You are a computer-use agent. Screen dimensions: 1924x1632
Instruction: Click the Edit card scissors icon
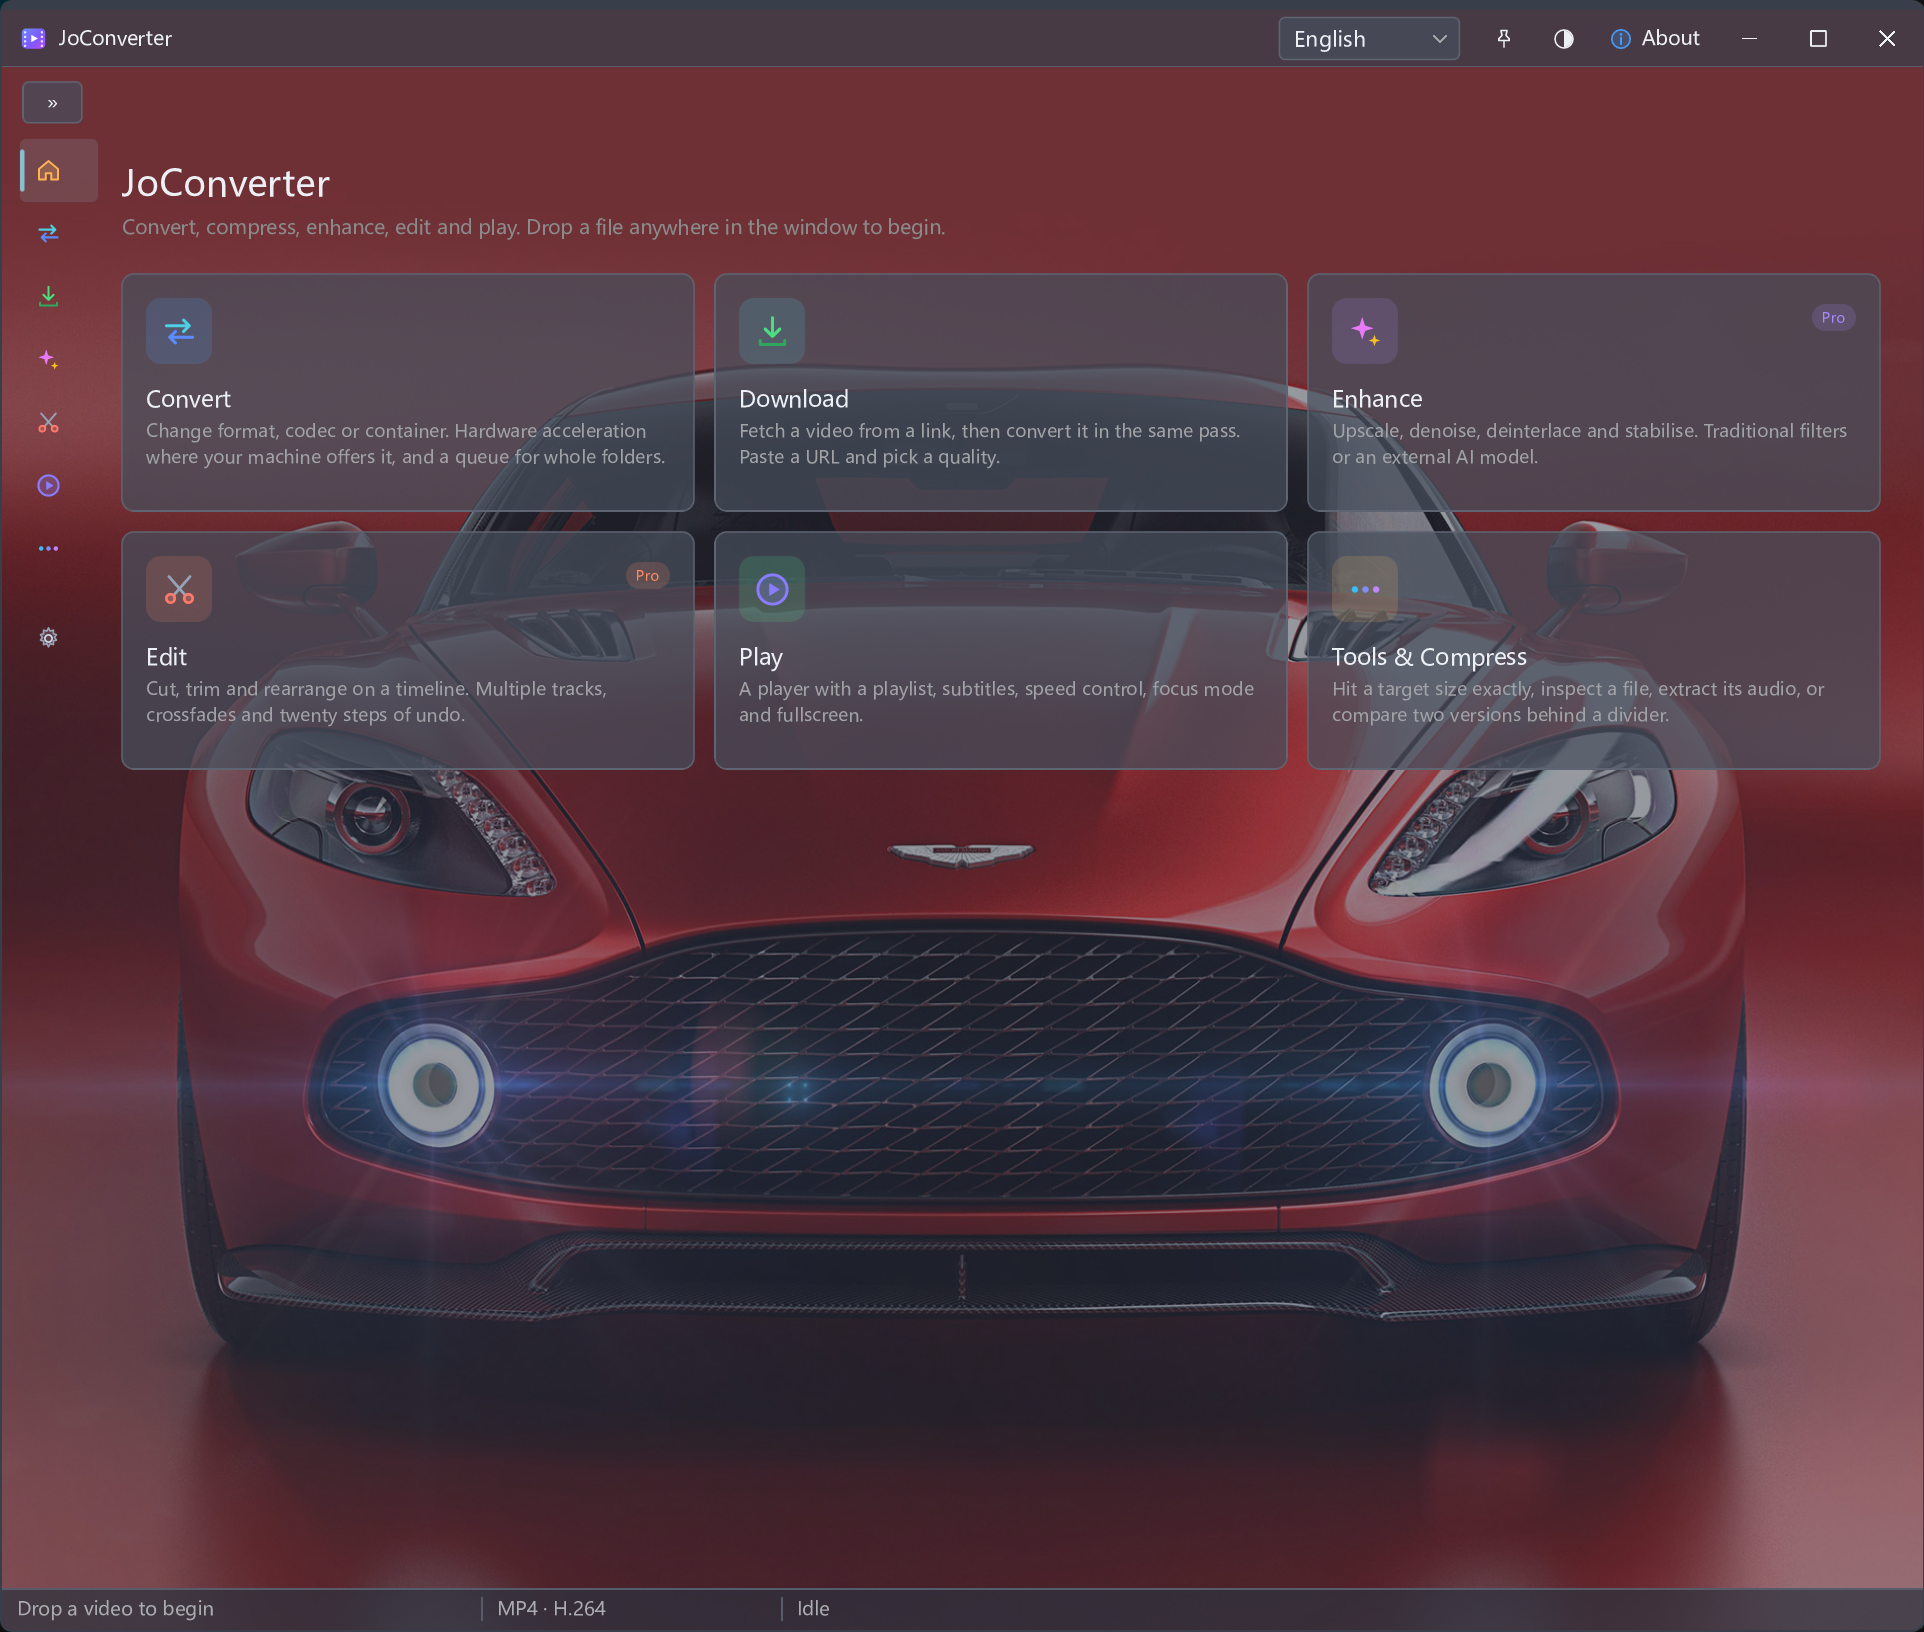point(179,589)
